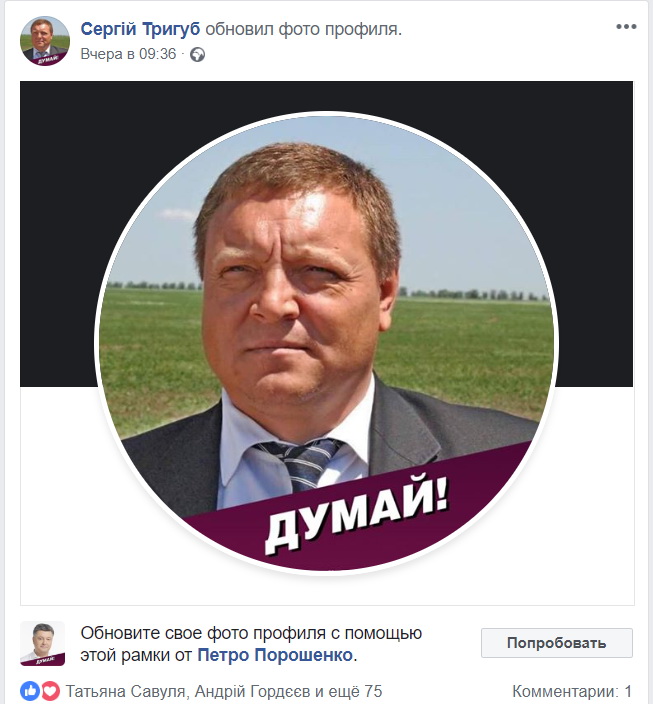The width and height of the screenshot is (653, 704).
Task: Click the ДУМАЙ! frame banner
Action: (357, 516)
